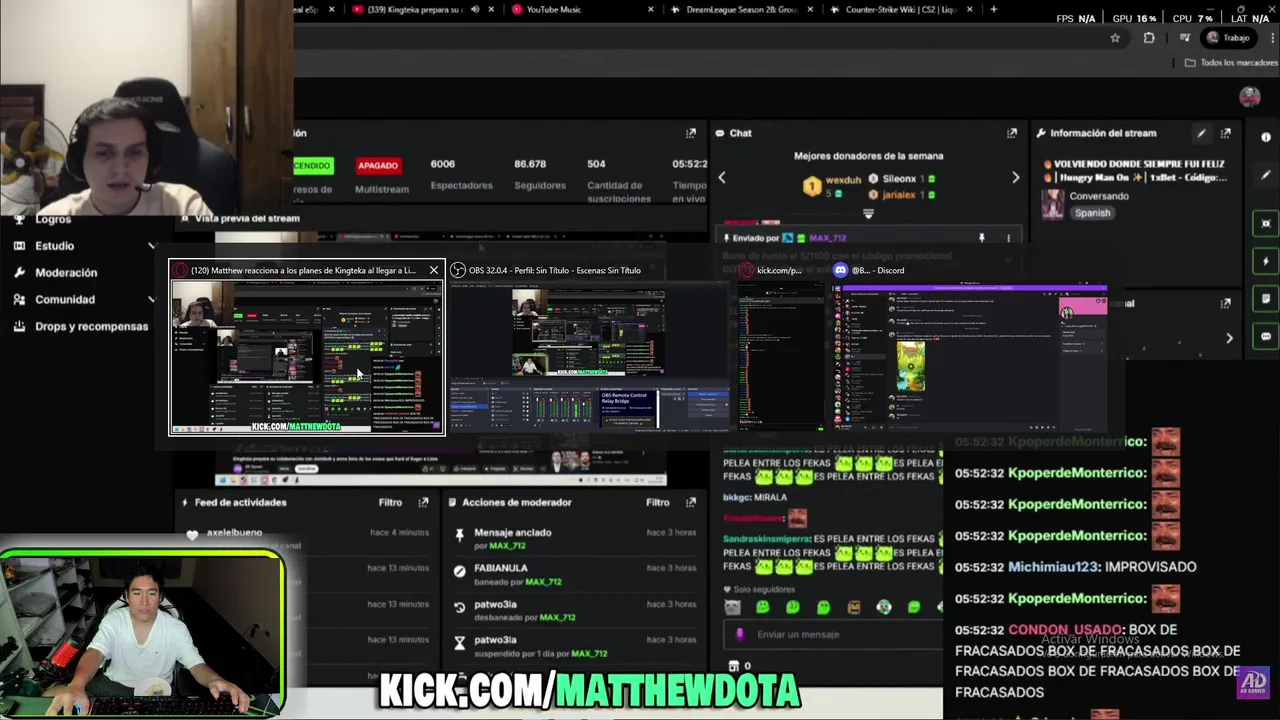1280x720 pixels.
Task: Open Filtro in Feed de actividades
Action: 390,503
